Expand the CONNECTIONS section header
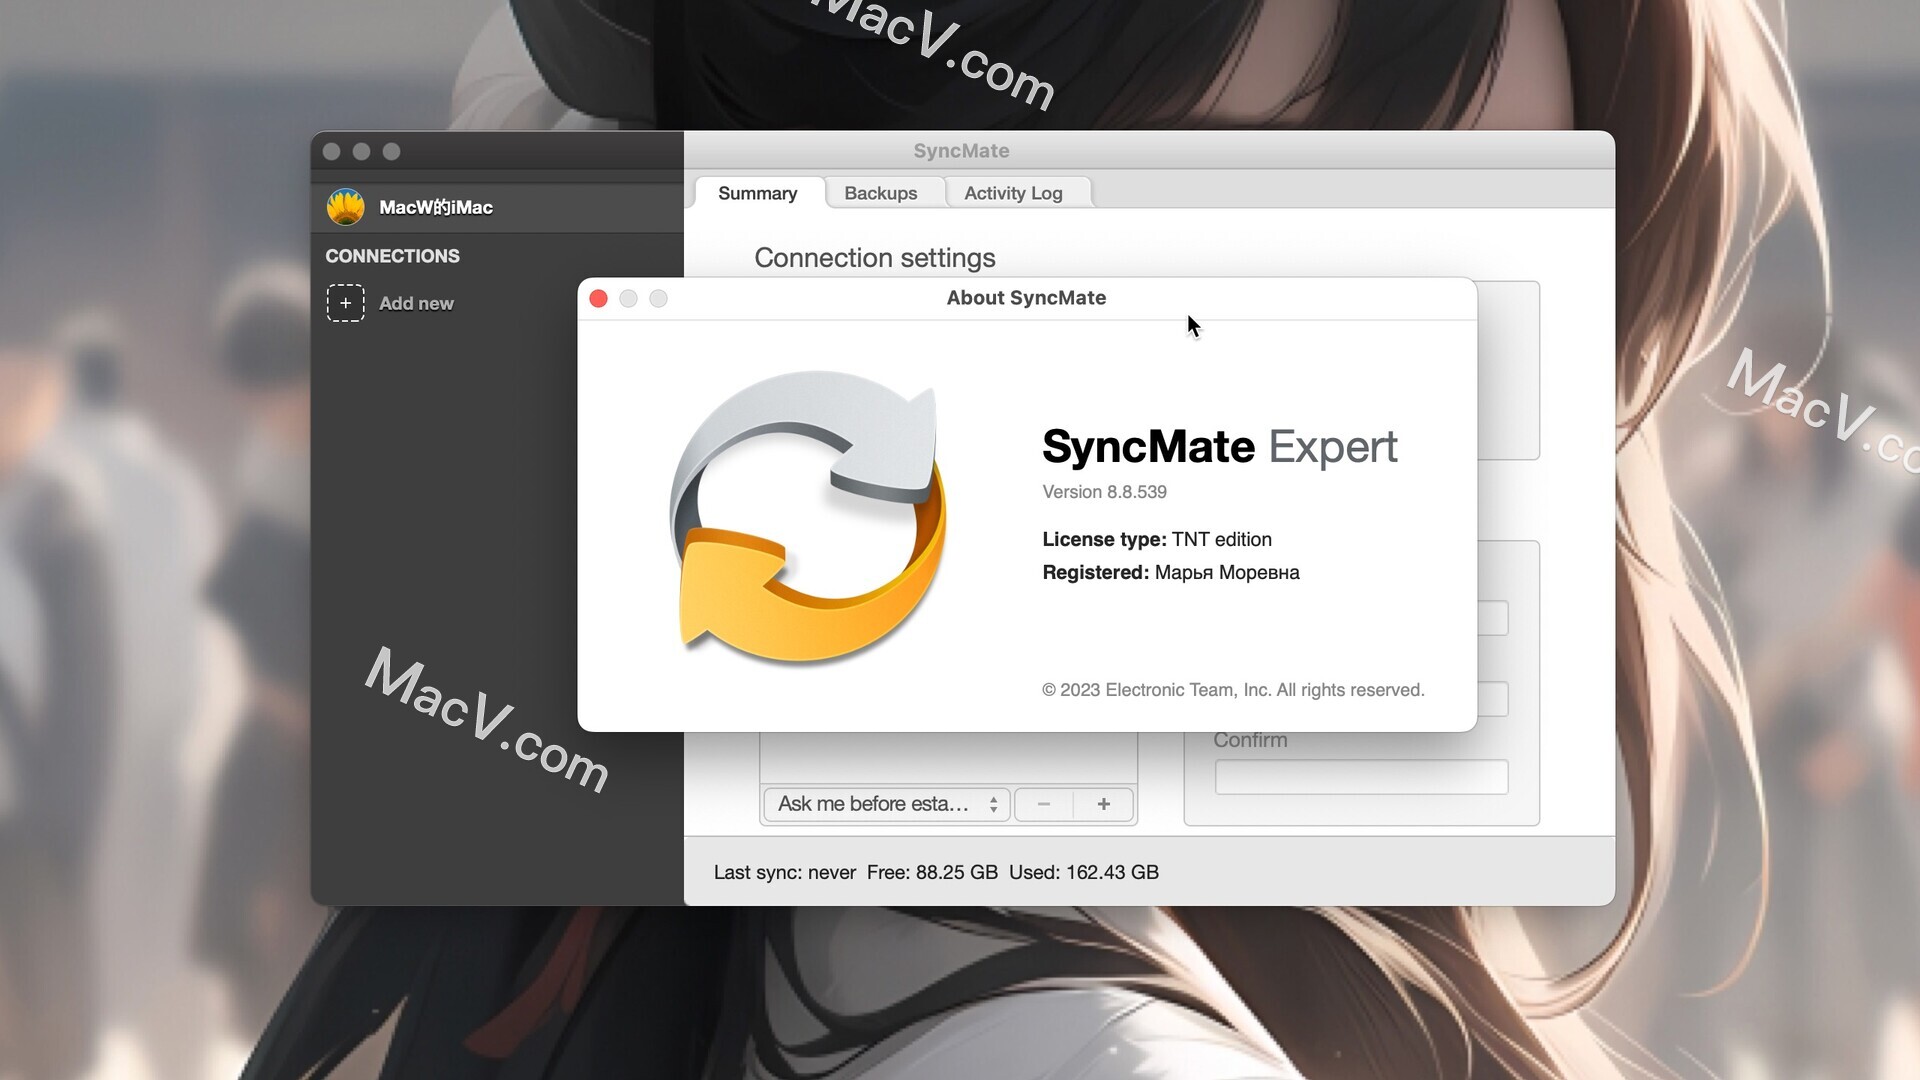The image size is (1920, 1080). [x=392, y=256]
